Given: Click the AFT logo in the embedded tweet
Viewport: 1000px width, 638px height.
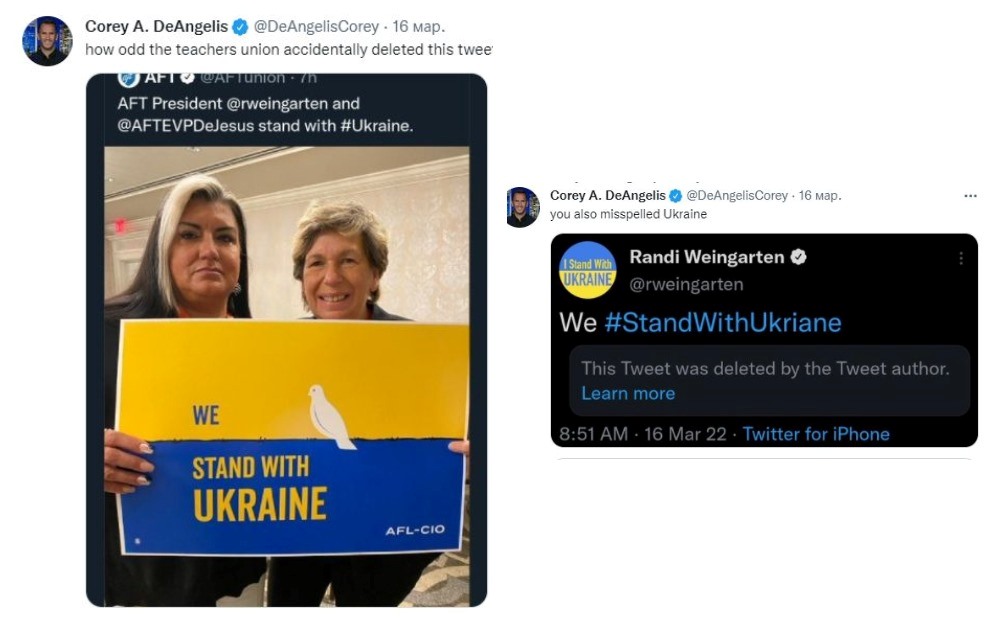Looking at the screenshot, I should (129, 78).
